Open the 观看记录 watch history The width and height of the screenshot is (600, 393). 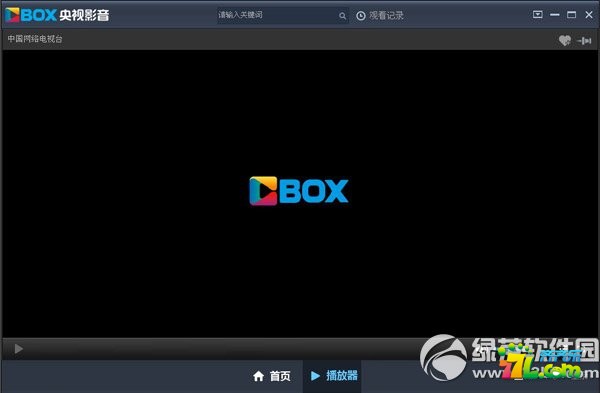[380, 15]
